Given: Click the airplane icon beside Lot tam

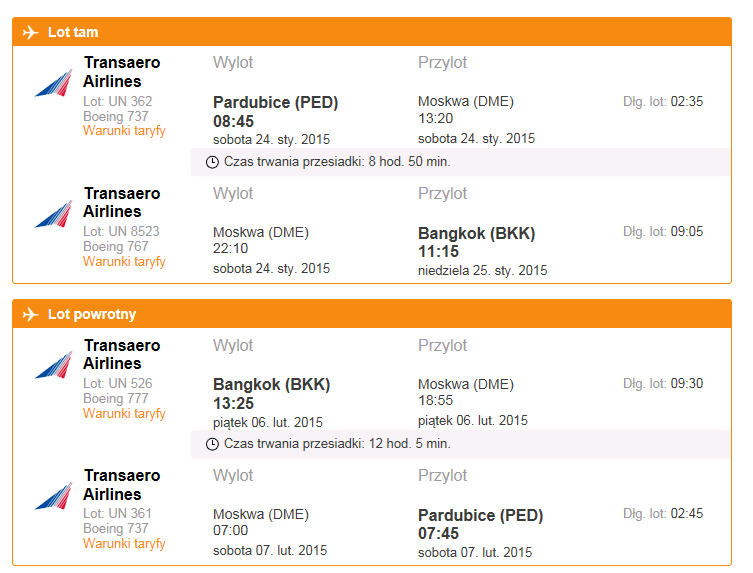Looking at the screenshot, I should [30, 33].
